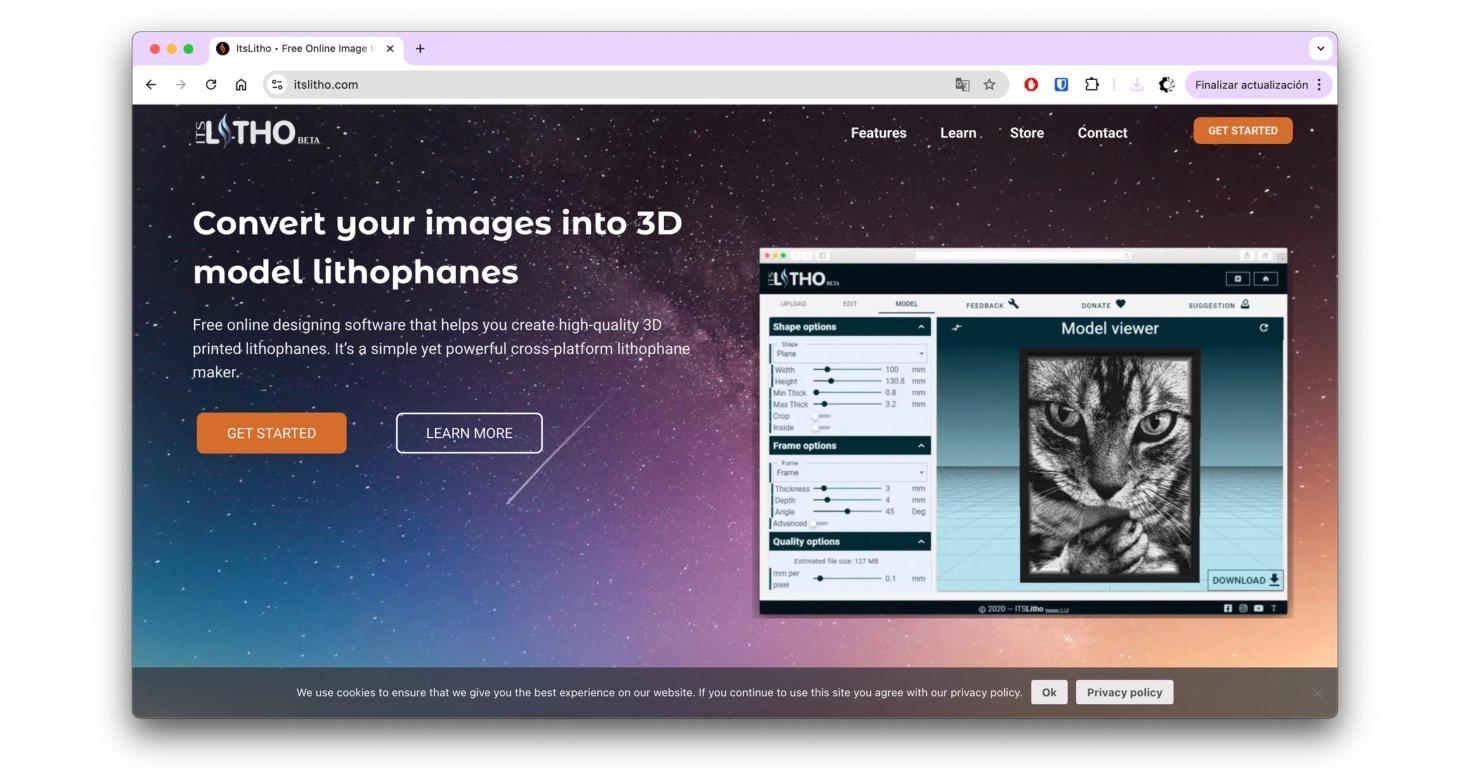This screenshot has width=1470, height=780.
Task: Dismiss the cookie notice with X
Action: point(1317,693)
